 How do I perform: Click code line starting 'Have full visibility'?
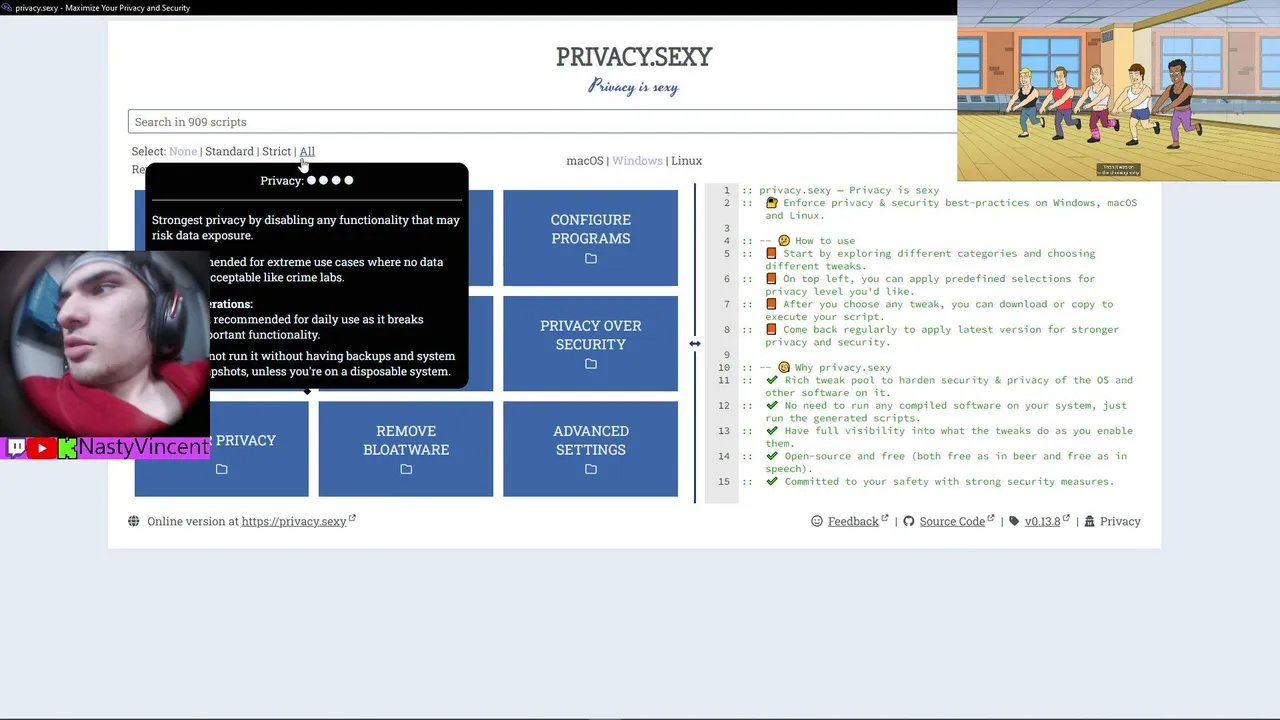tap(949, 436)
